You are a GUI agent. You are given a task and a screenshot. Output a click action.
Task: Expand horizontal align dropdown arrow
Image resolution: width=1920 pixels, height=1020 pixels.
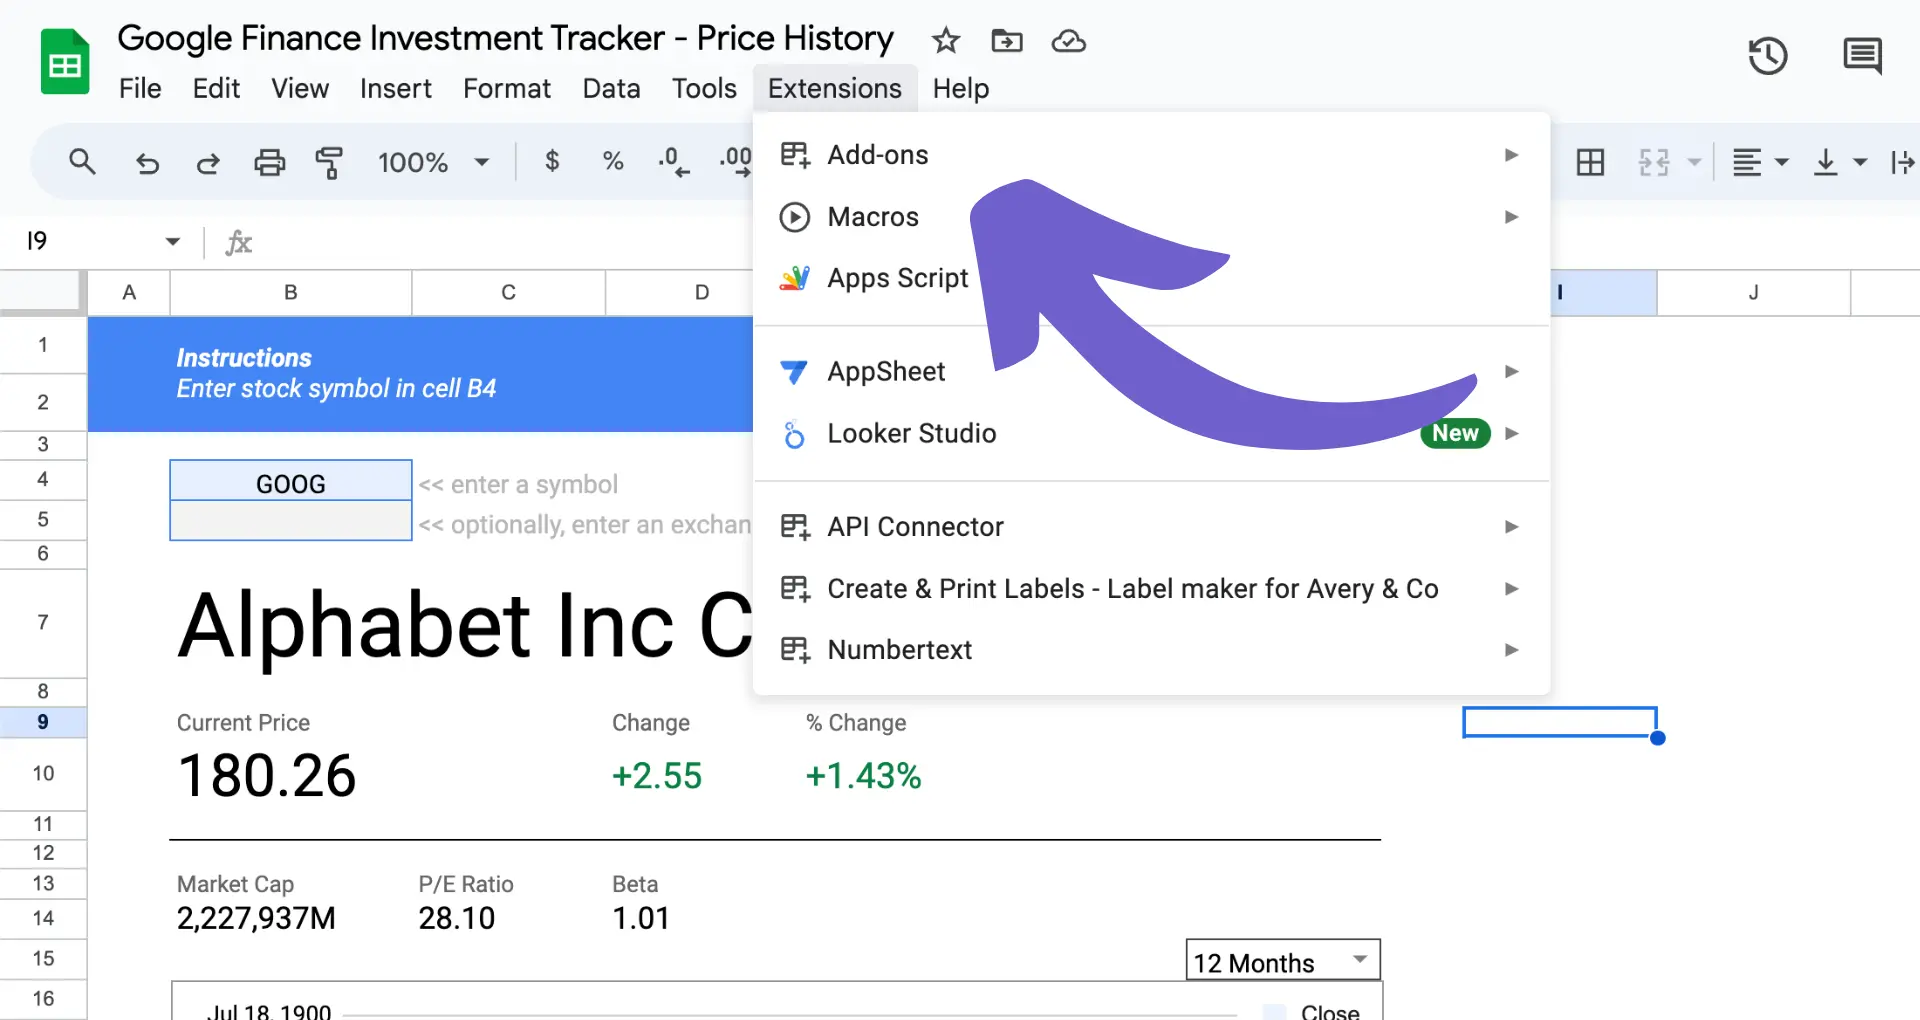coord(1782,162)
